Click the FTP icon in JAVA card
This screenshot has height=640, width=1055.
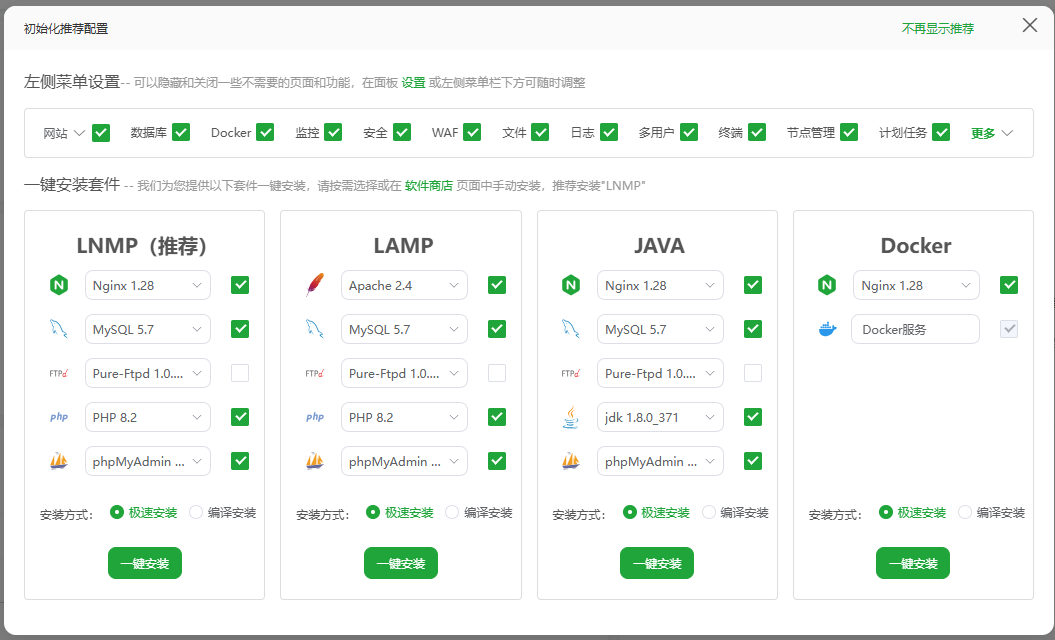point(571,373)
